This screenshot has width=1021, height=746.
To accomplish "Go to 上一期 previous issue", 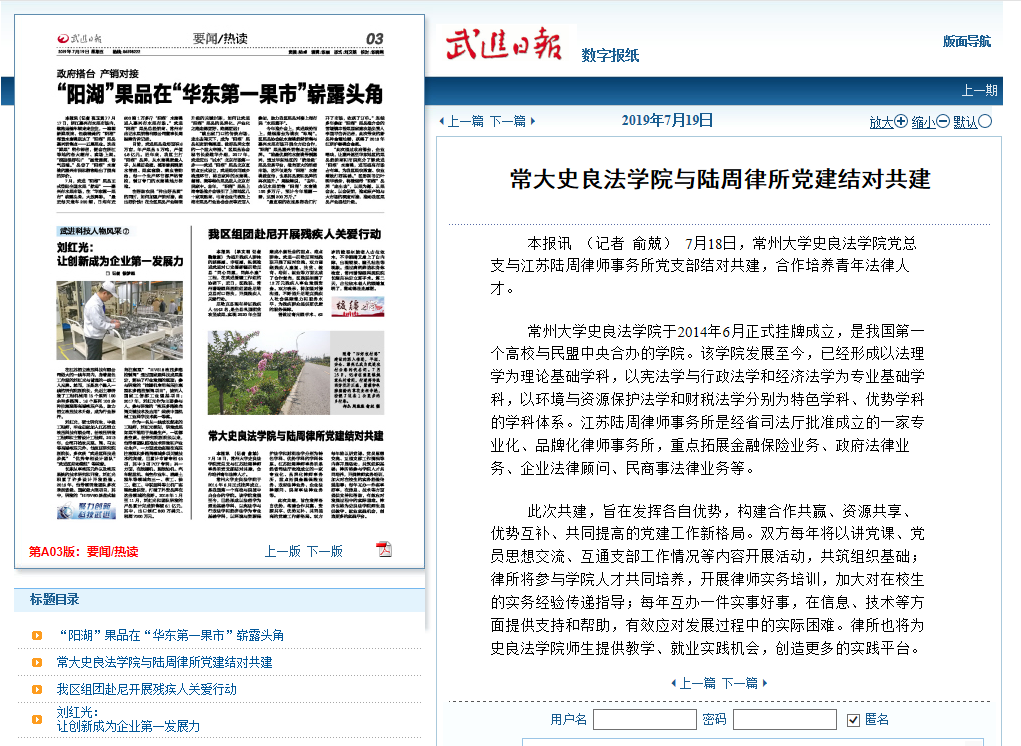I will [979, 90].
